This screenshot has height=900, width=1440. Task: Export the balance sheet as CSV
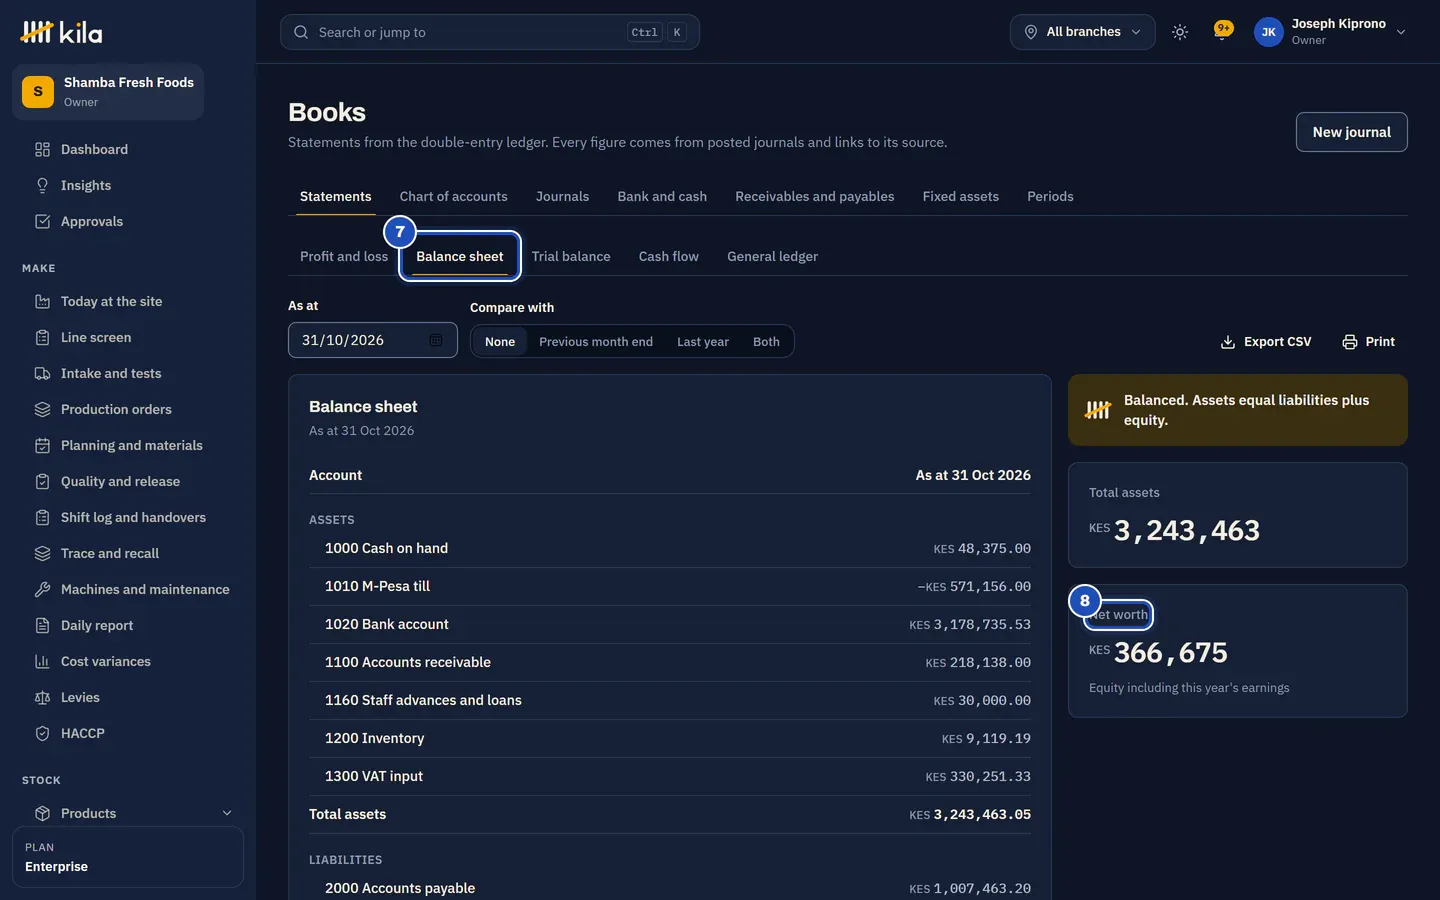[1266, 341]
